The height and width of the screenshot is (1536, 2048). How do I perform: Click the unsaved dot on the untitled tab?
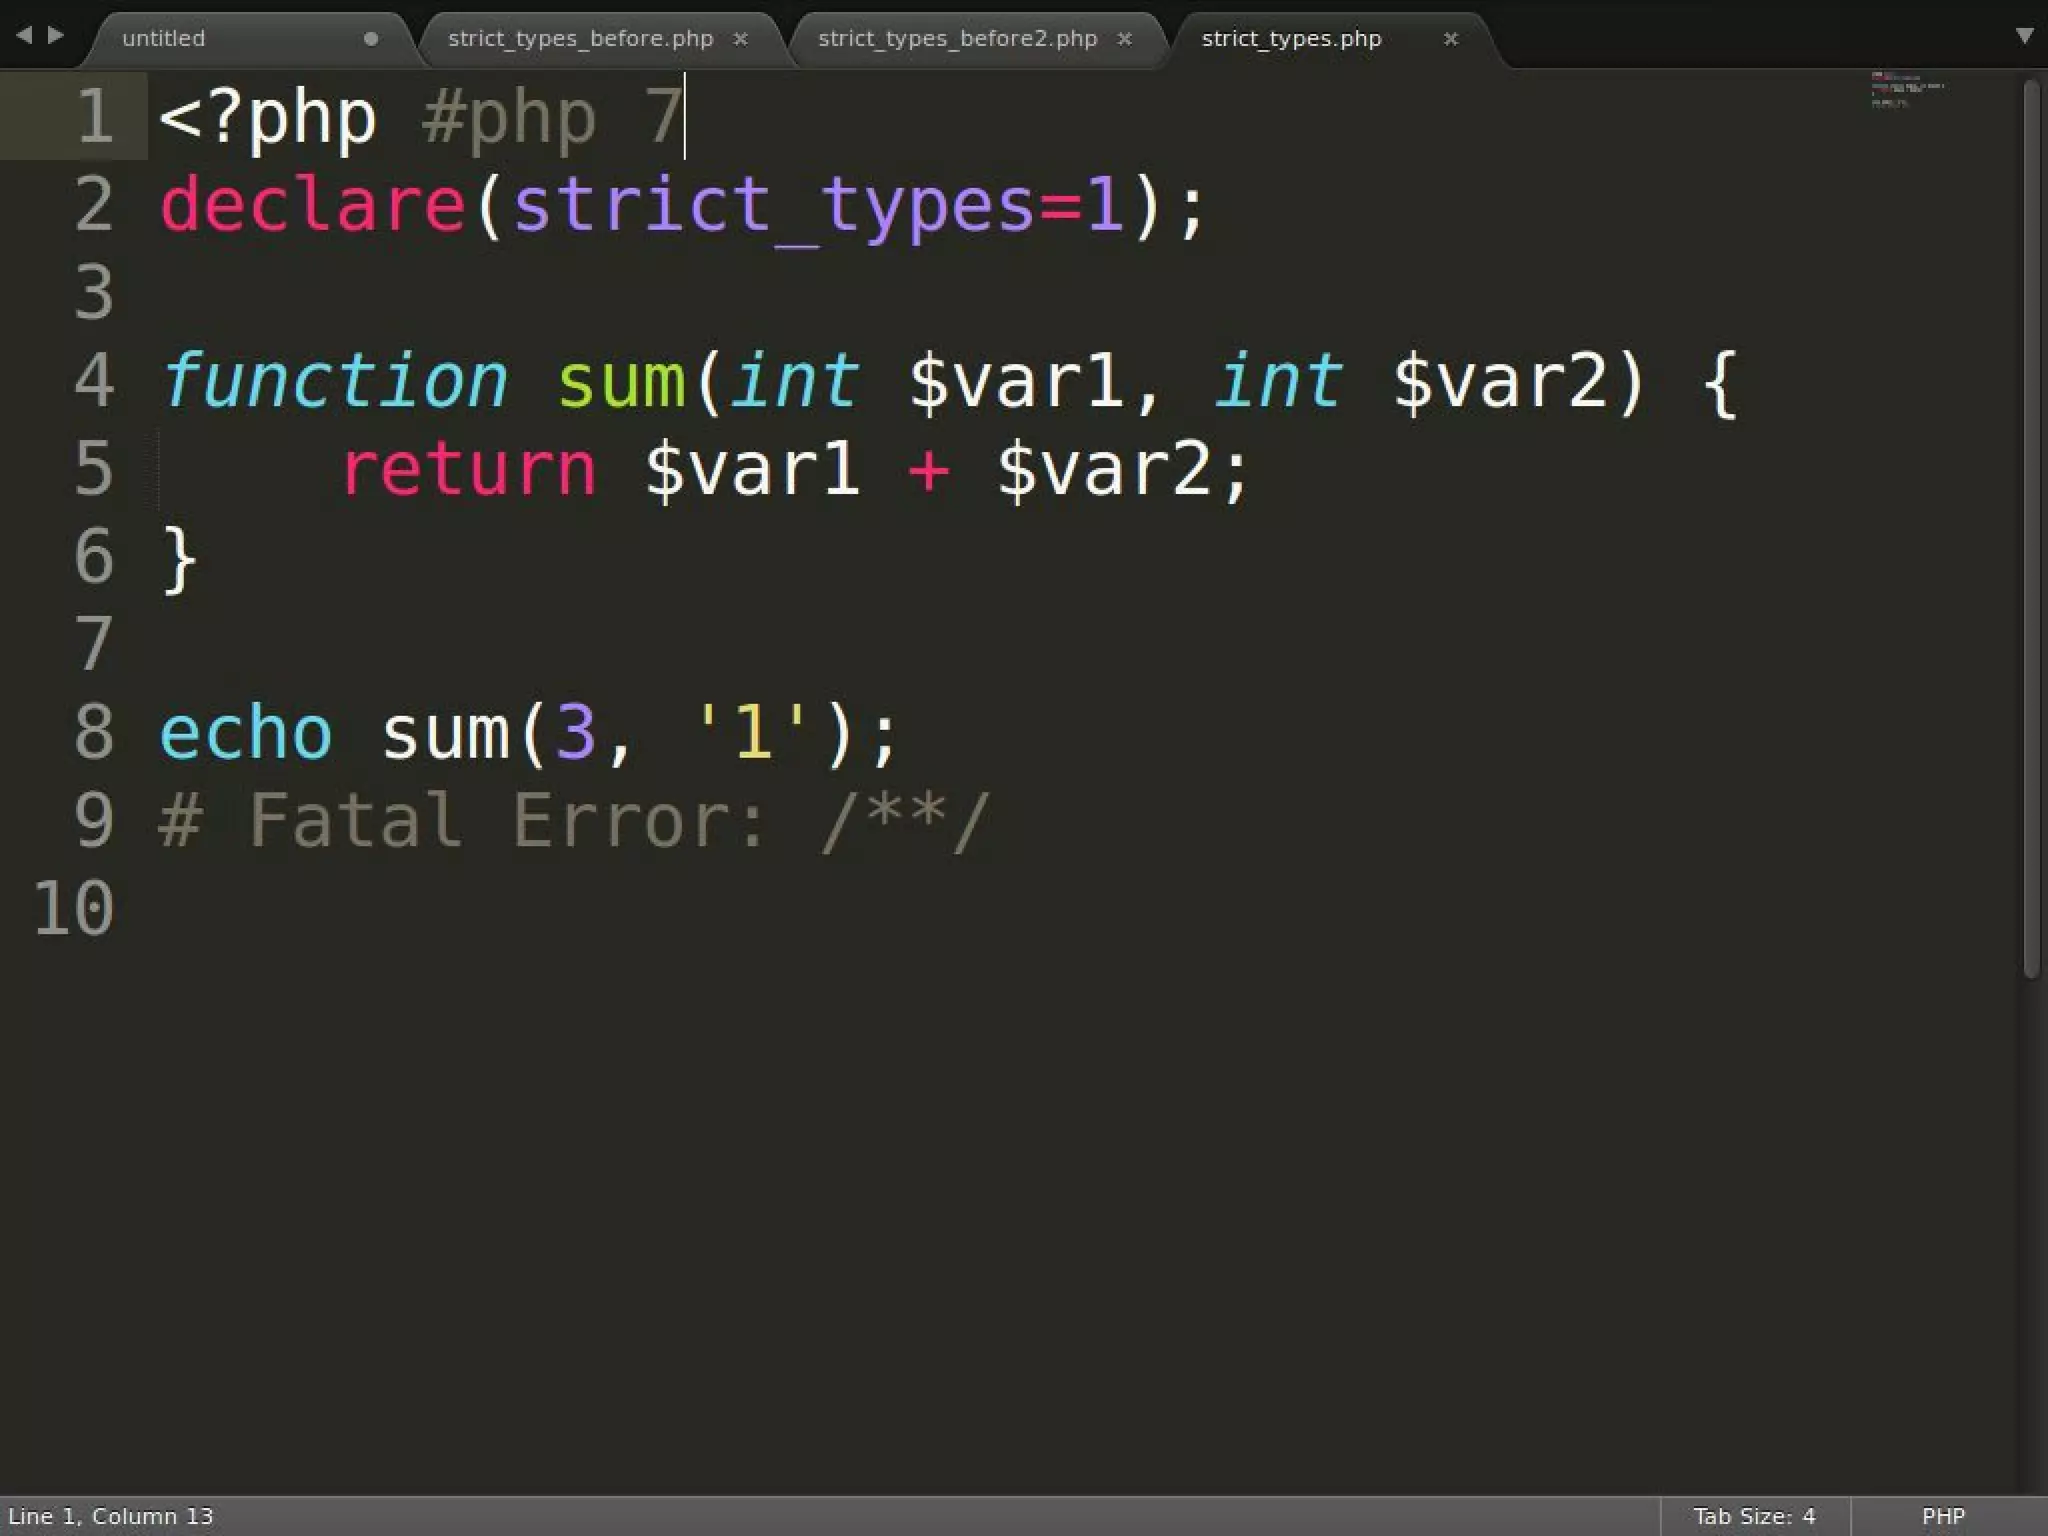tap(371, 39)
